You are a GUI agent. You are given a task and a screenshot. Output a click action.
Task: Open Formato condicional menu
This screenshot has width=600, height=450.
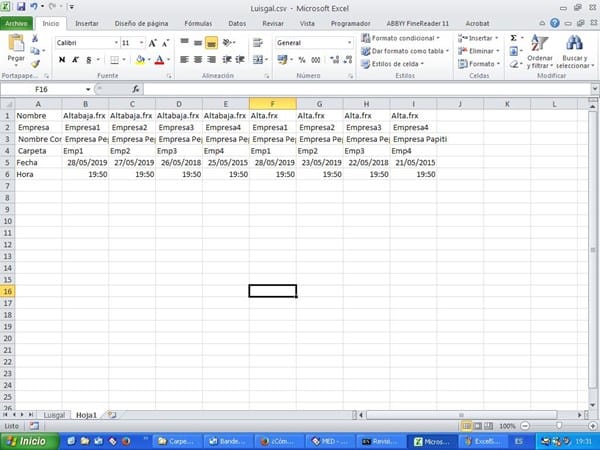401,38
